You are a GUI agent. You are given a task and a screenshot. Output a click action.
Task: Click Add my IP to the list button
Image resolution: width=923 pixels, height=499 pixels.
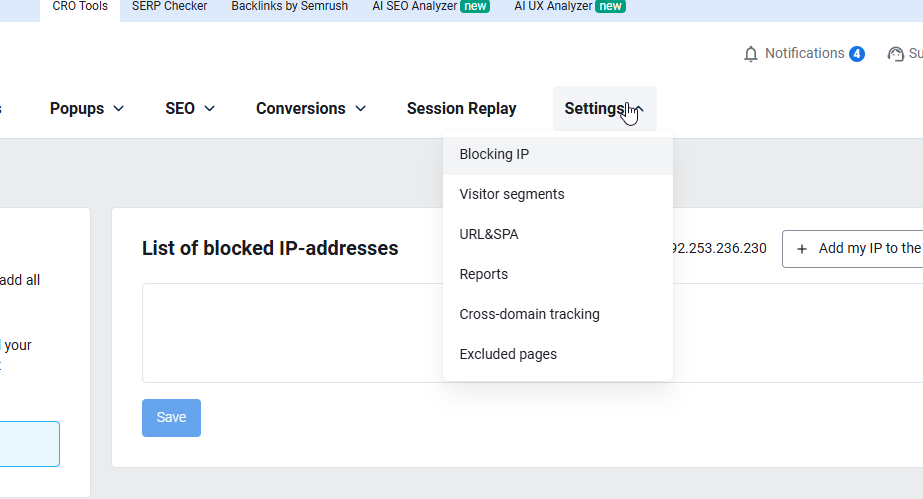click(852, 249)
